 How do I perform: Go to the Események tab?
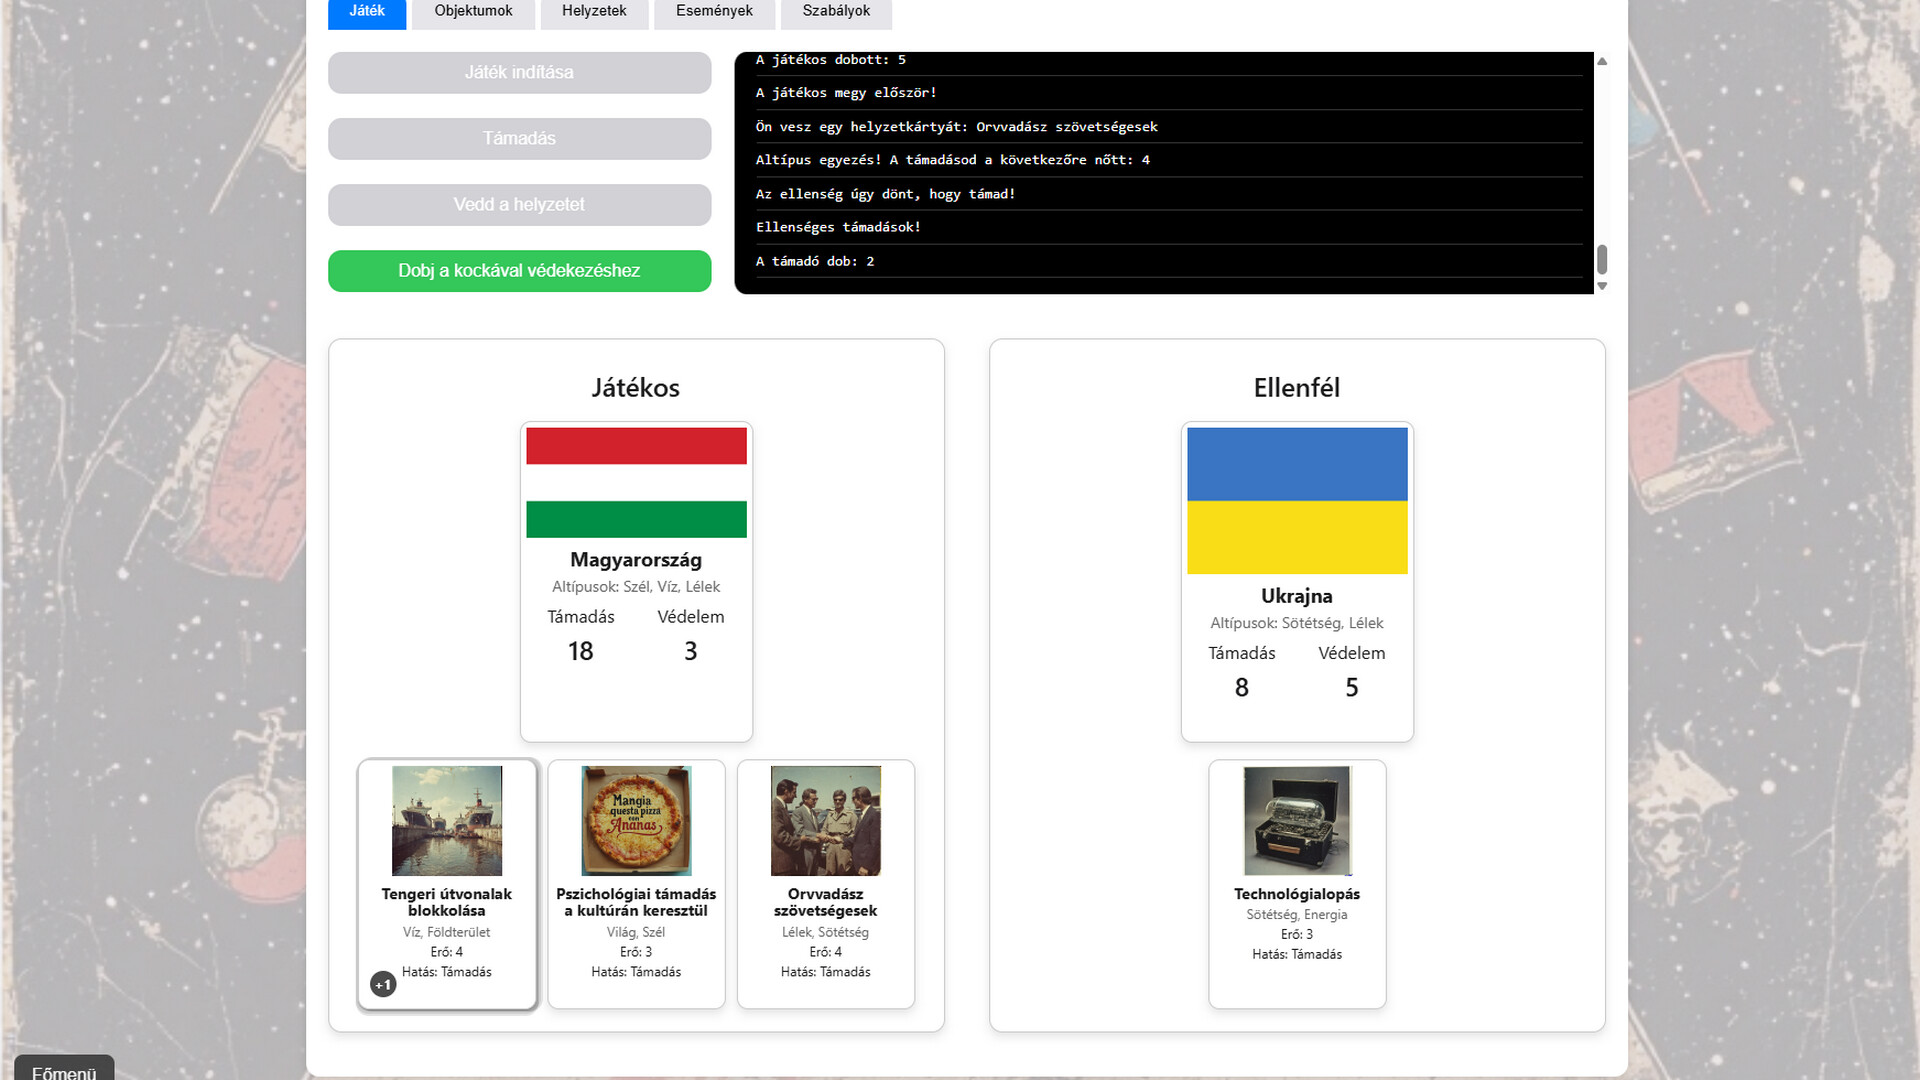(714, 11)
